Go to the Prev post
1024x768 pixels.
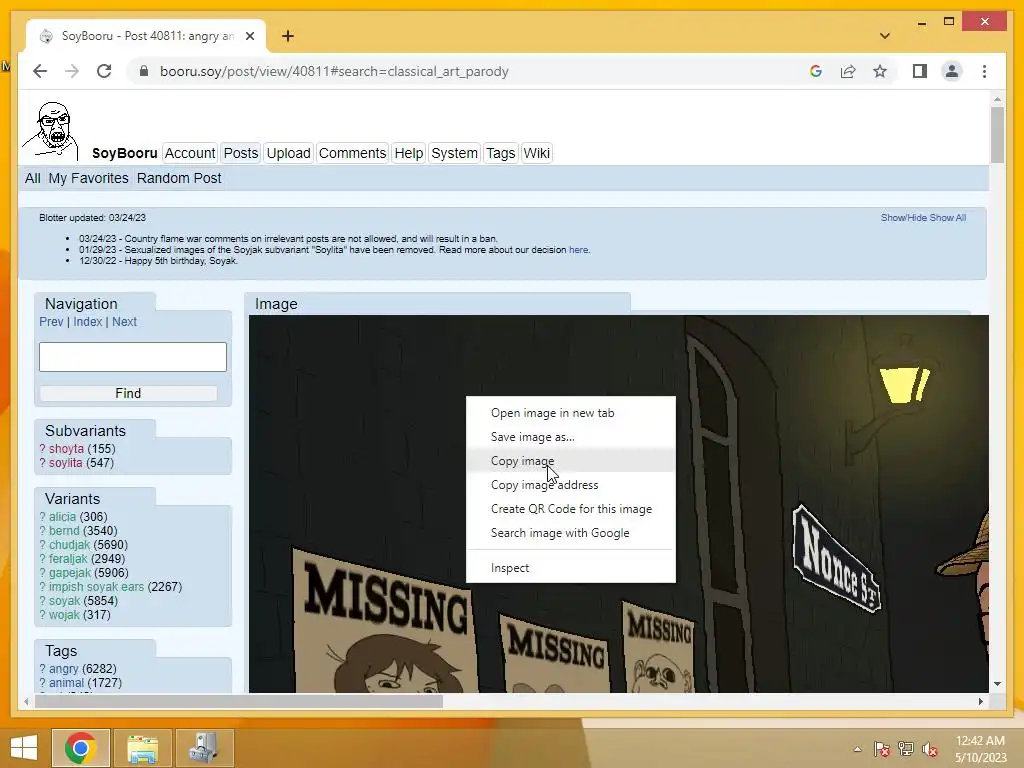[x=51, y=321]
